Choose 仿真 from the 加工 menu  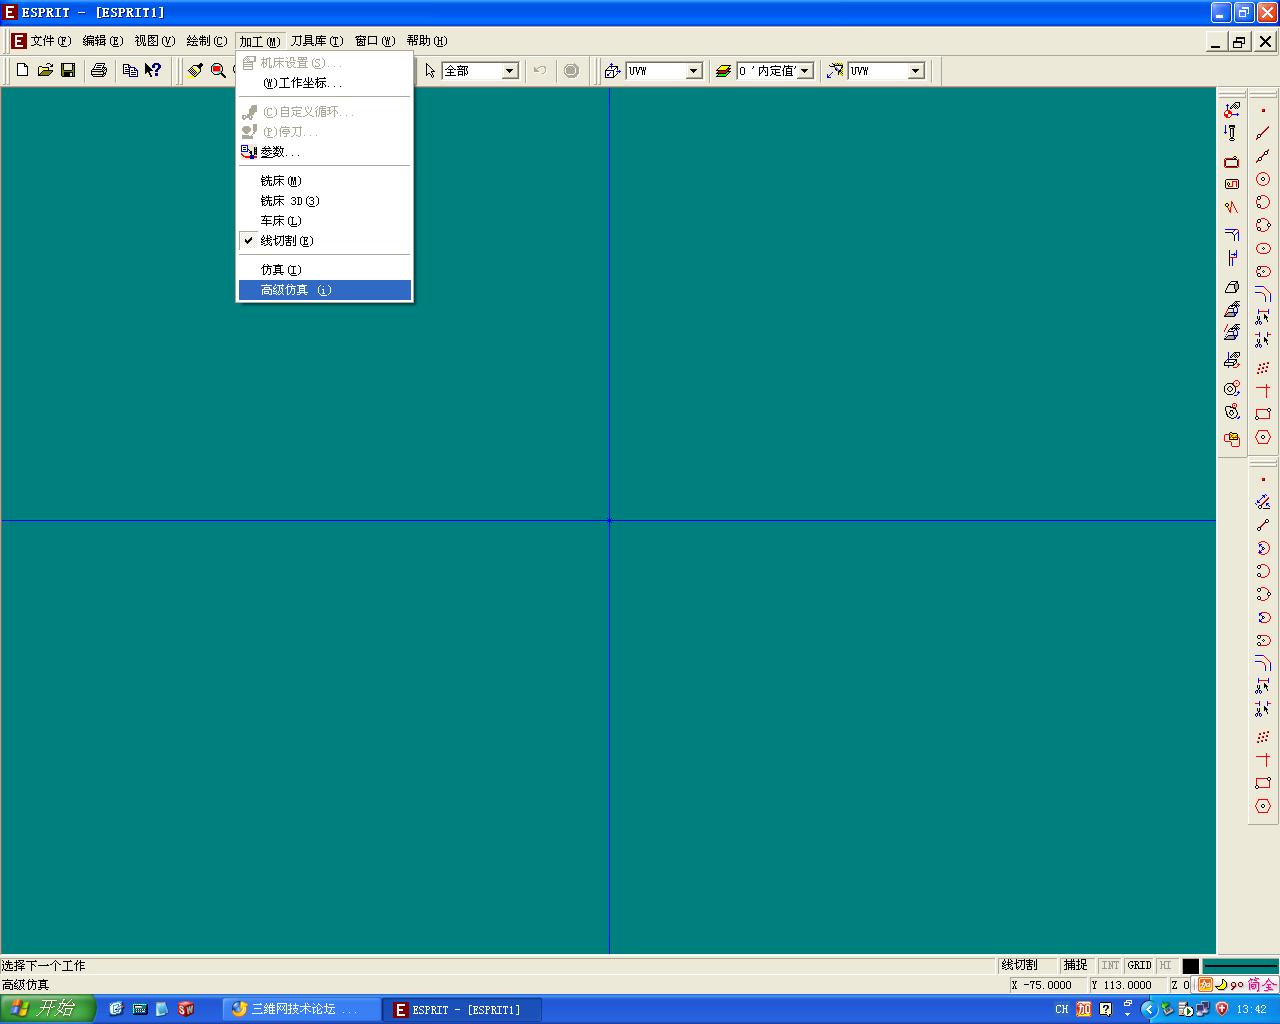click(x=325, y=270)
